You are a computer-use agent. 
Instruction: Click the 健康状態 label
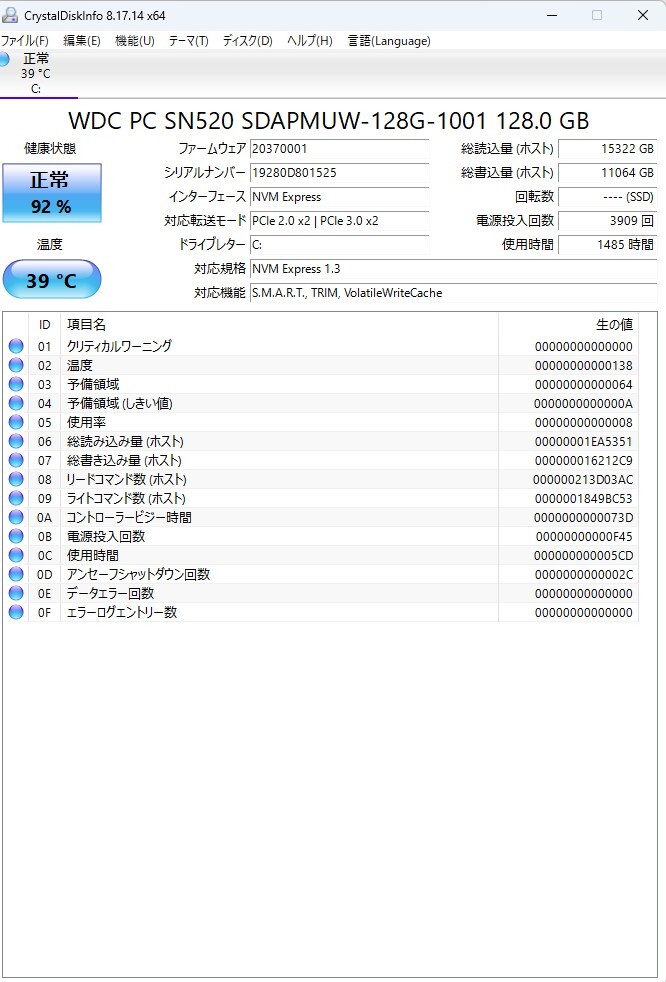pyautogui.click(x=50, y=148)
